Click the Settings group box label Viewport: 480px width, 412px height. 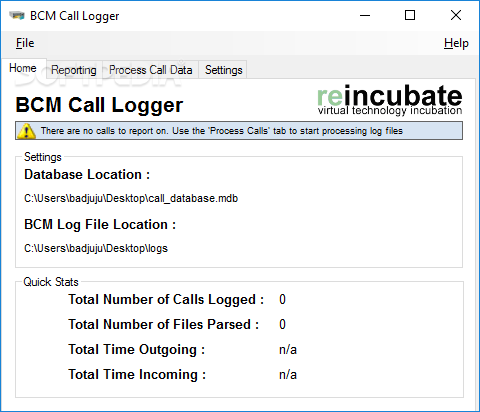click(x=43, y=157)
